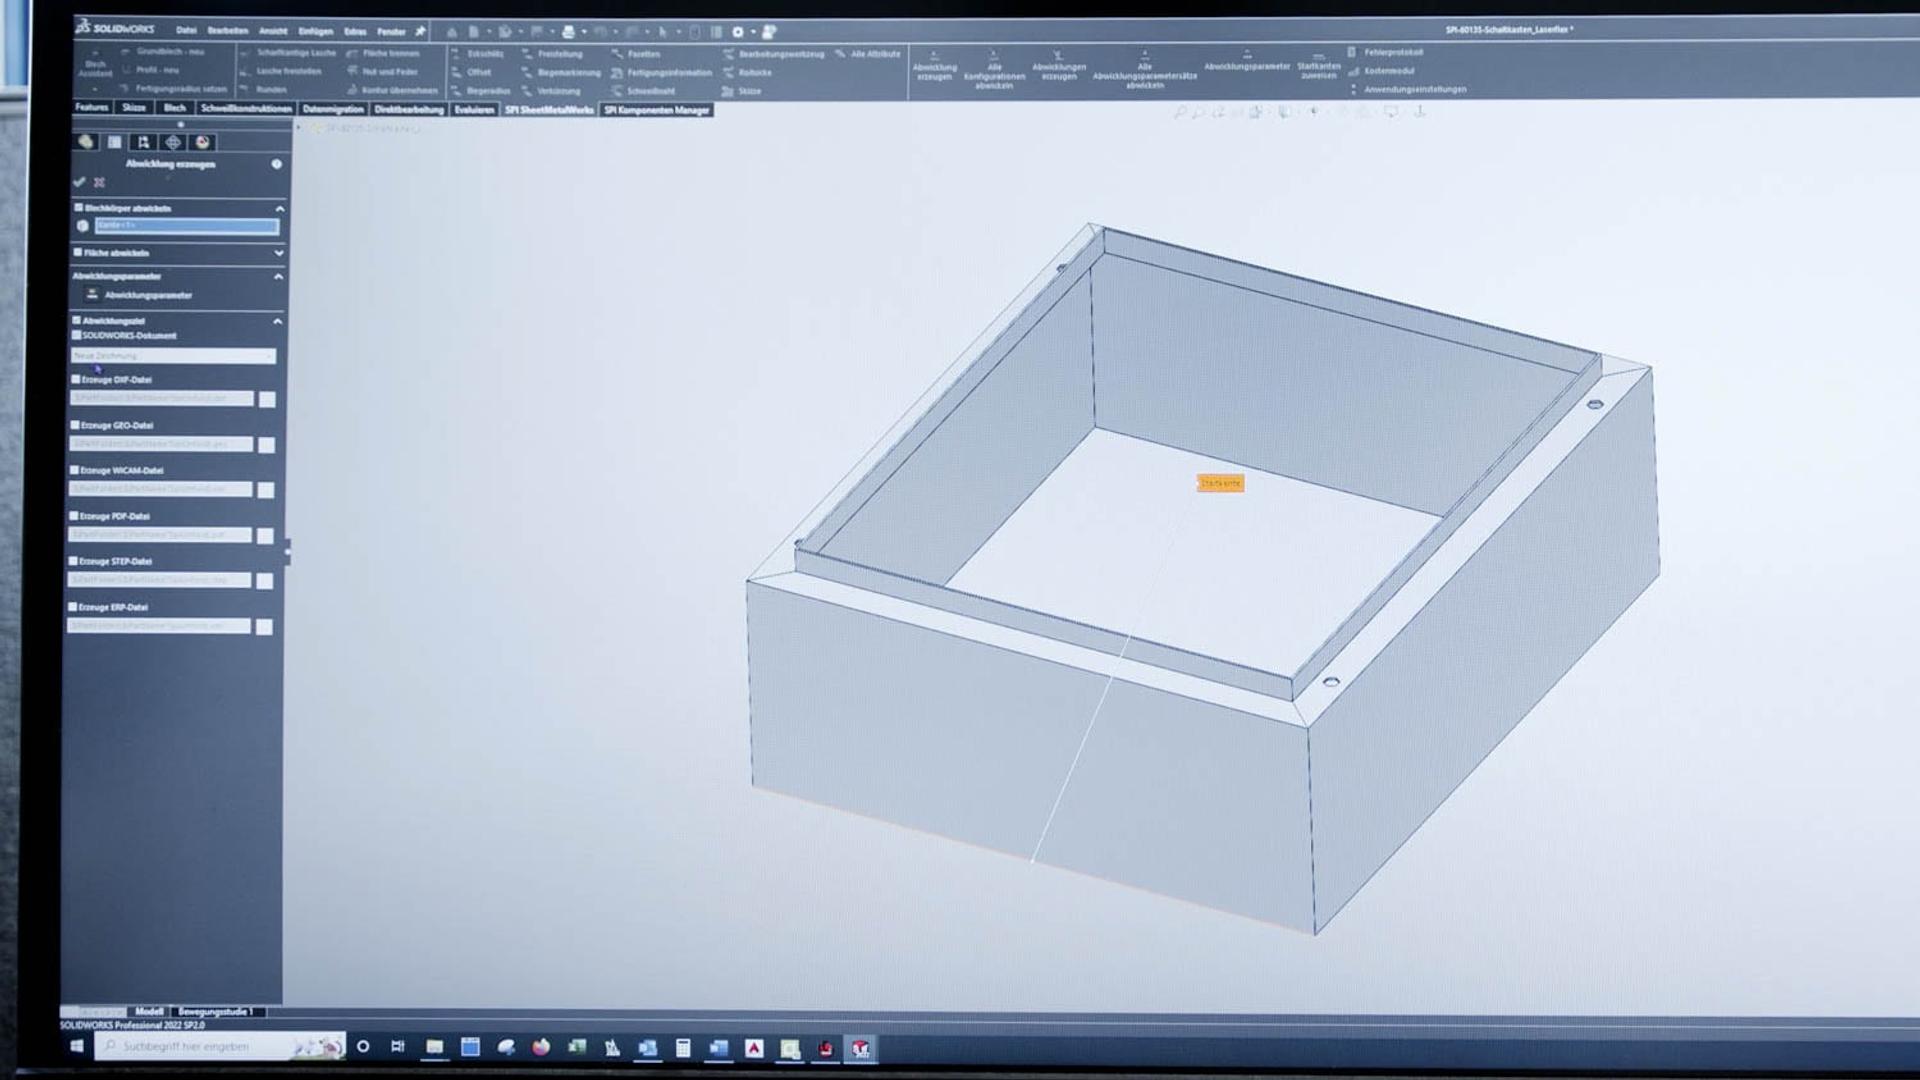Collapse the Abwicklungsziel section

tap(277, 321)
